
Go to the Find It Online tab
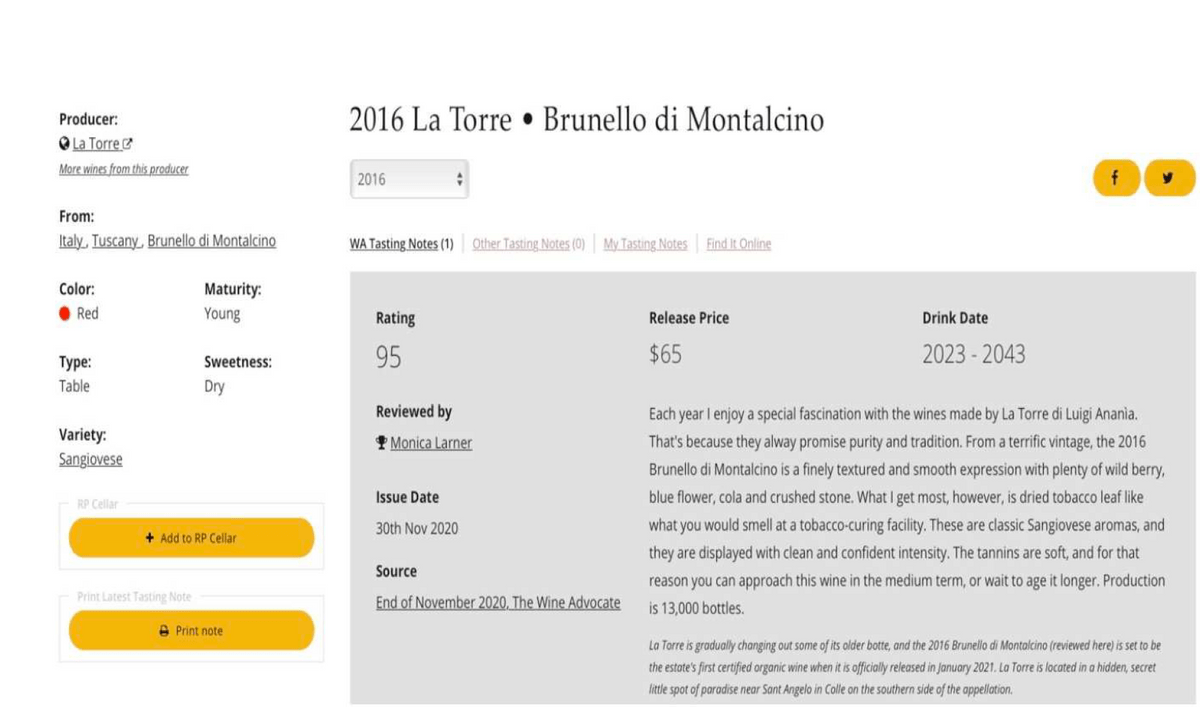click(x=738, y=244)
